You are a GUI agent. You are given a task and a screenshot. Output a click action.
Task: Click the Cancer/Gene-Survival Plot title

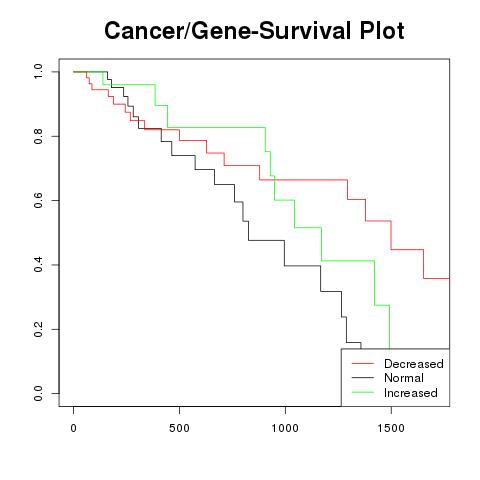(x=254, y=31)
